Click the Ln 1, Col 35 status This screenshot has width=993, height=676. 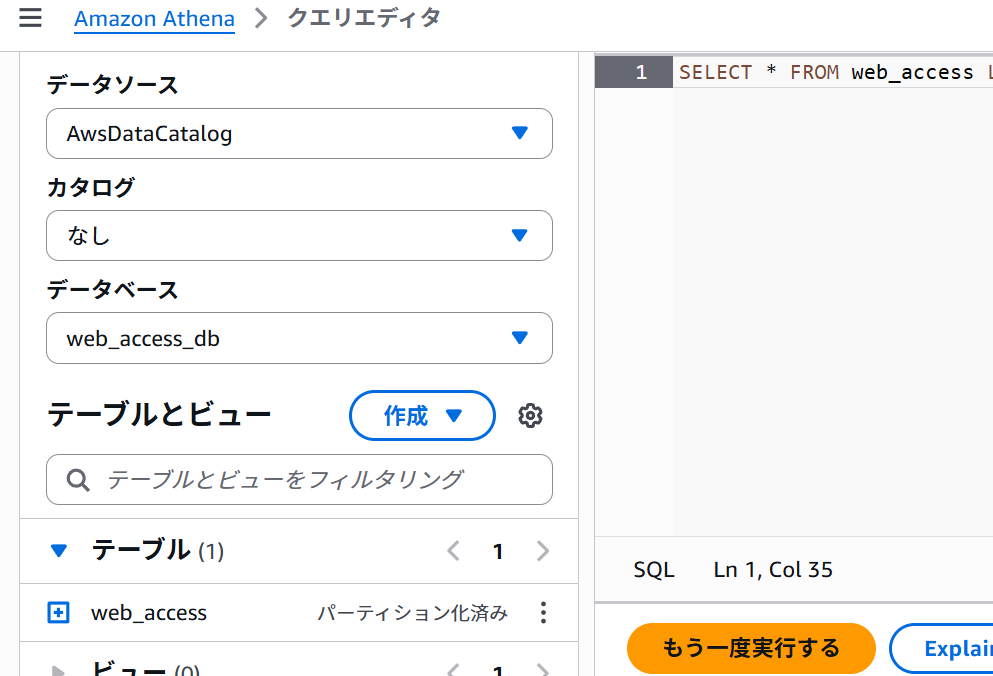(x=773, y=570)
